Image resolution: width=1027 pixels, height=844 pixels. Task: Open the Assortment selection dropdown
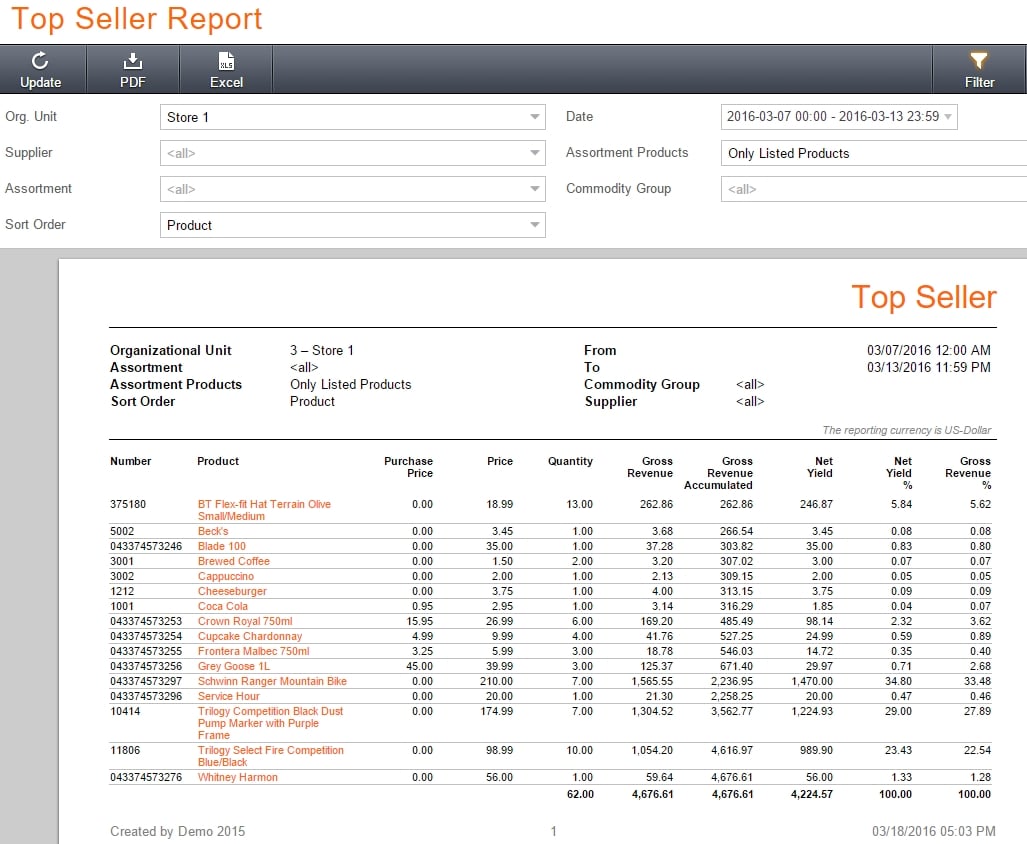point(533,189)
